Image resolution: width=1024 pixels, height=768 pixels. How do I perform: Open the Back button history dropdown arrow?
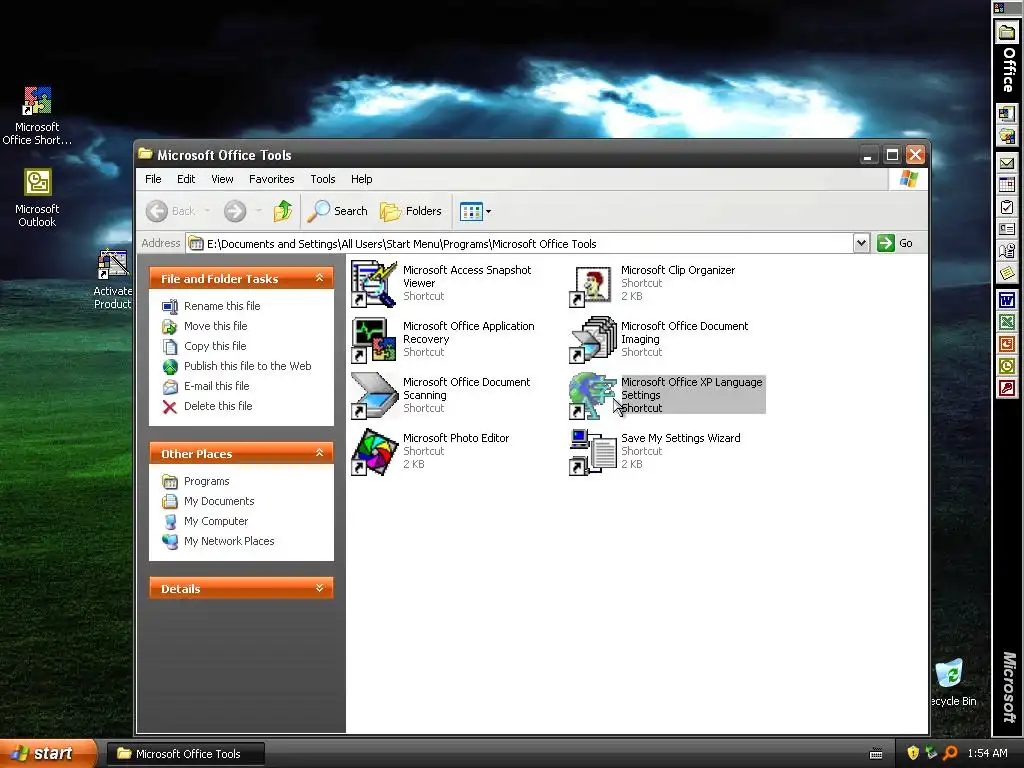coord(208,211)
